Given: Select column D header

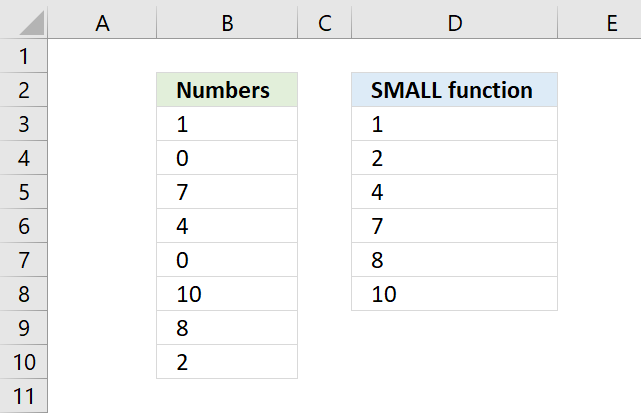Looking at the screenshot, I should [454, 23].
